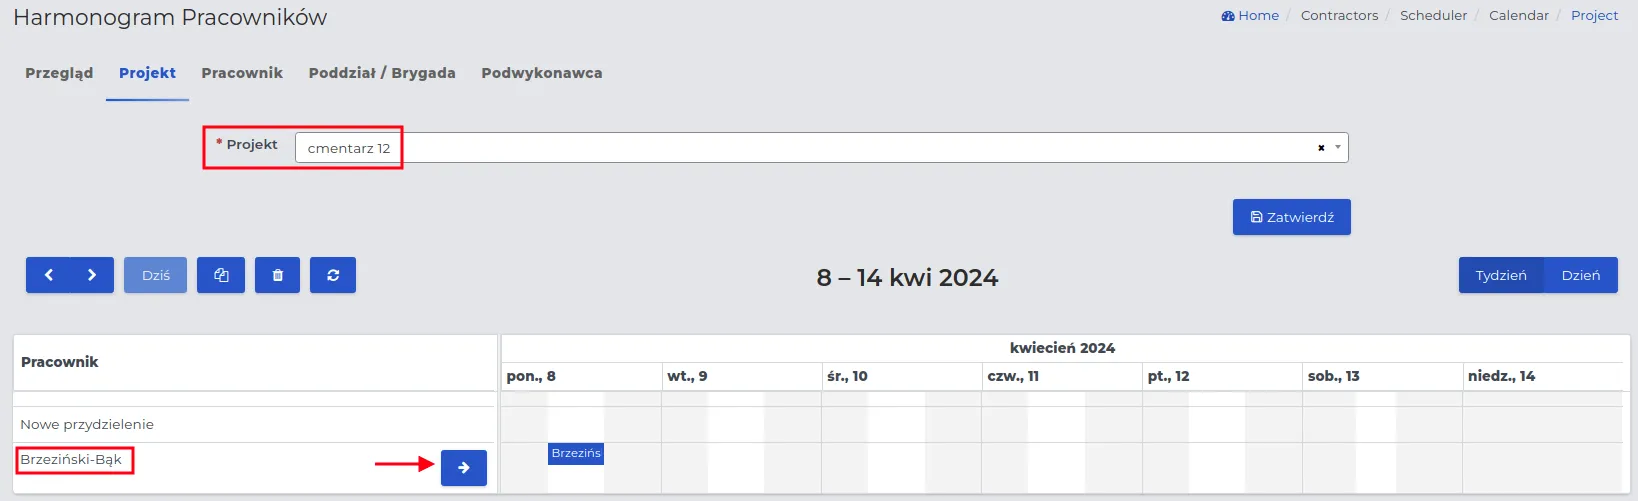
Task: Click the Zatwierdź save button
Action: pyautogui.click(x=1292, y=217)
